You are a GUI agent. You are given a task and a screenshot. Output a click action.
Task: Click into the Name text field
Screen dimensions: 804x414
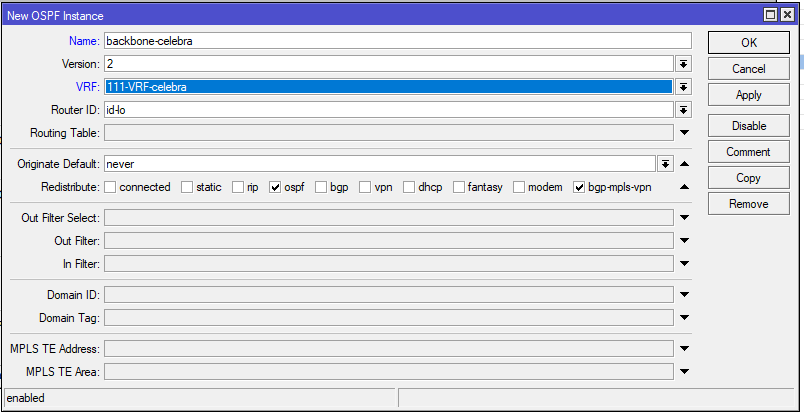pos(397,41)
